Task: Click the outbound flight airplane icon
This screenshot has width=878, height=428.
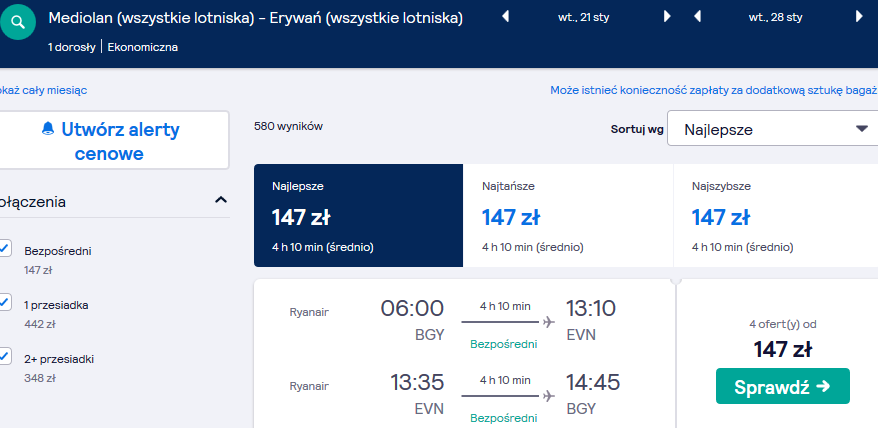Action: click(549, 322)
